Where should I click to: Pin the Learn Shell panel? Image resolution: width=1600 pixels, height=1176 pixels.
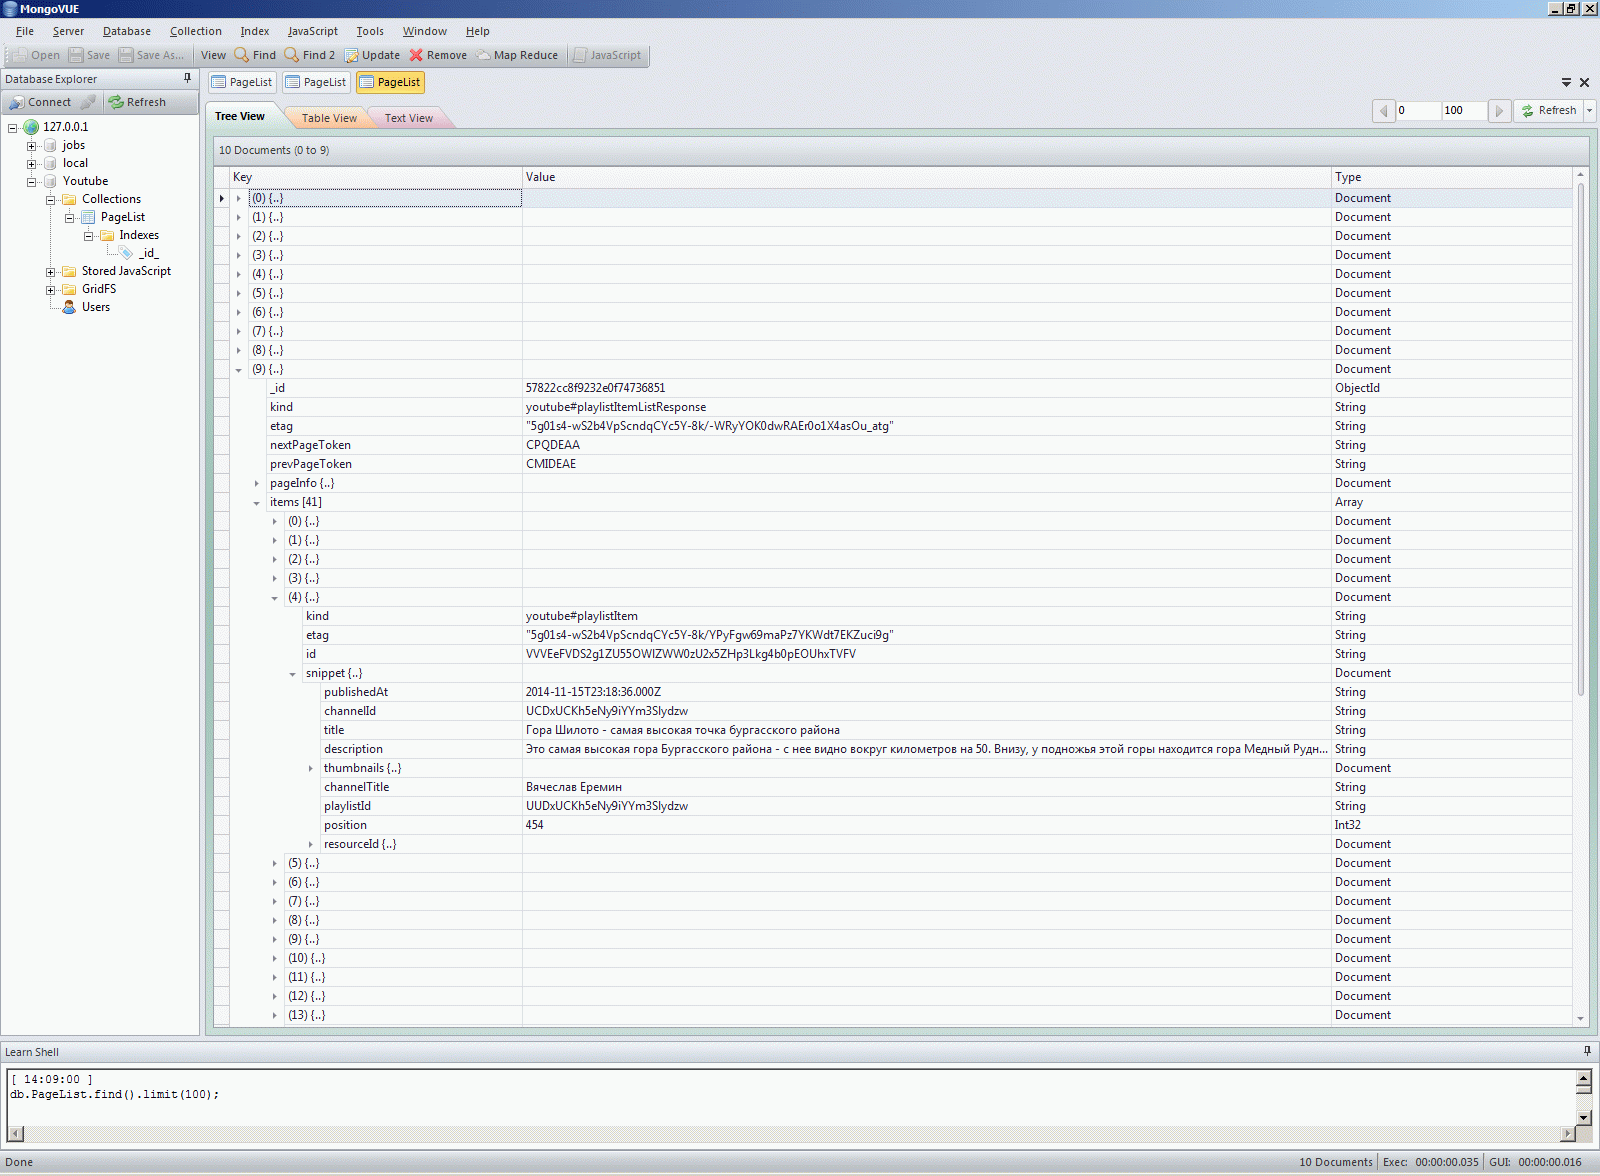[1587, 1051]
